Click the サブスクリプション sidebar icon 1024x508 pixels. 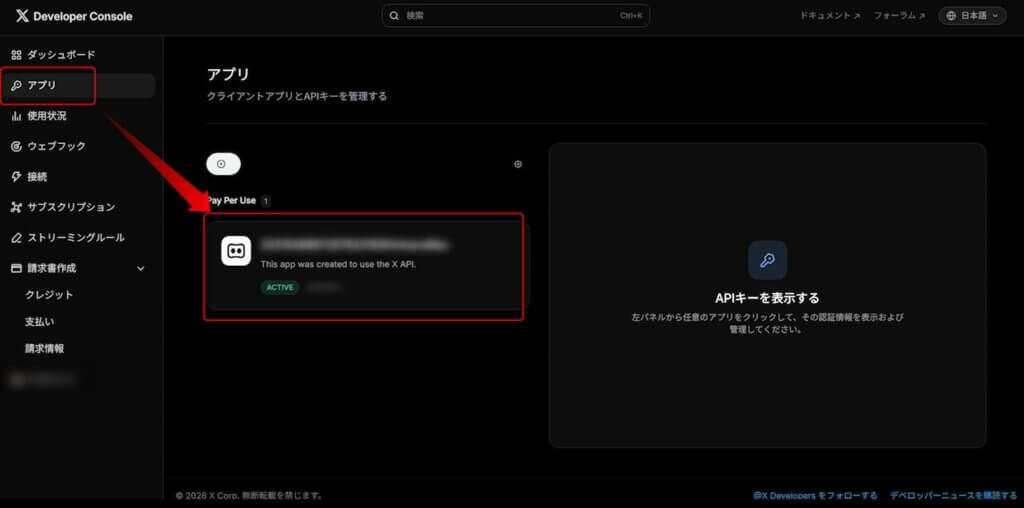[x=16, y=208]
